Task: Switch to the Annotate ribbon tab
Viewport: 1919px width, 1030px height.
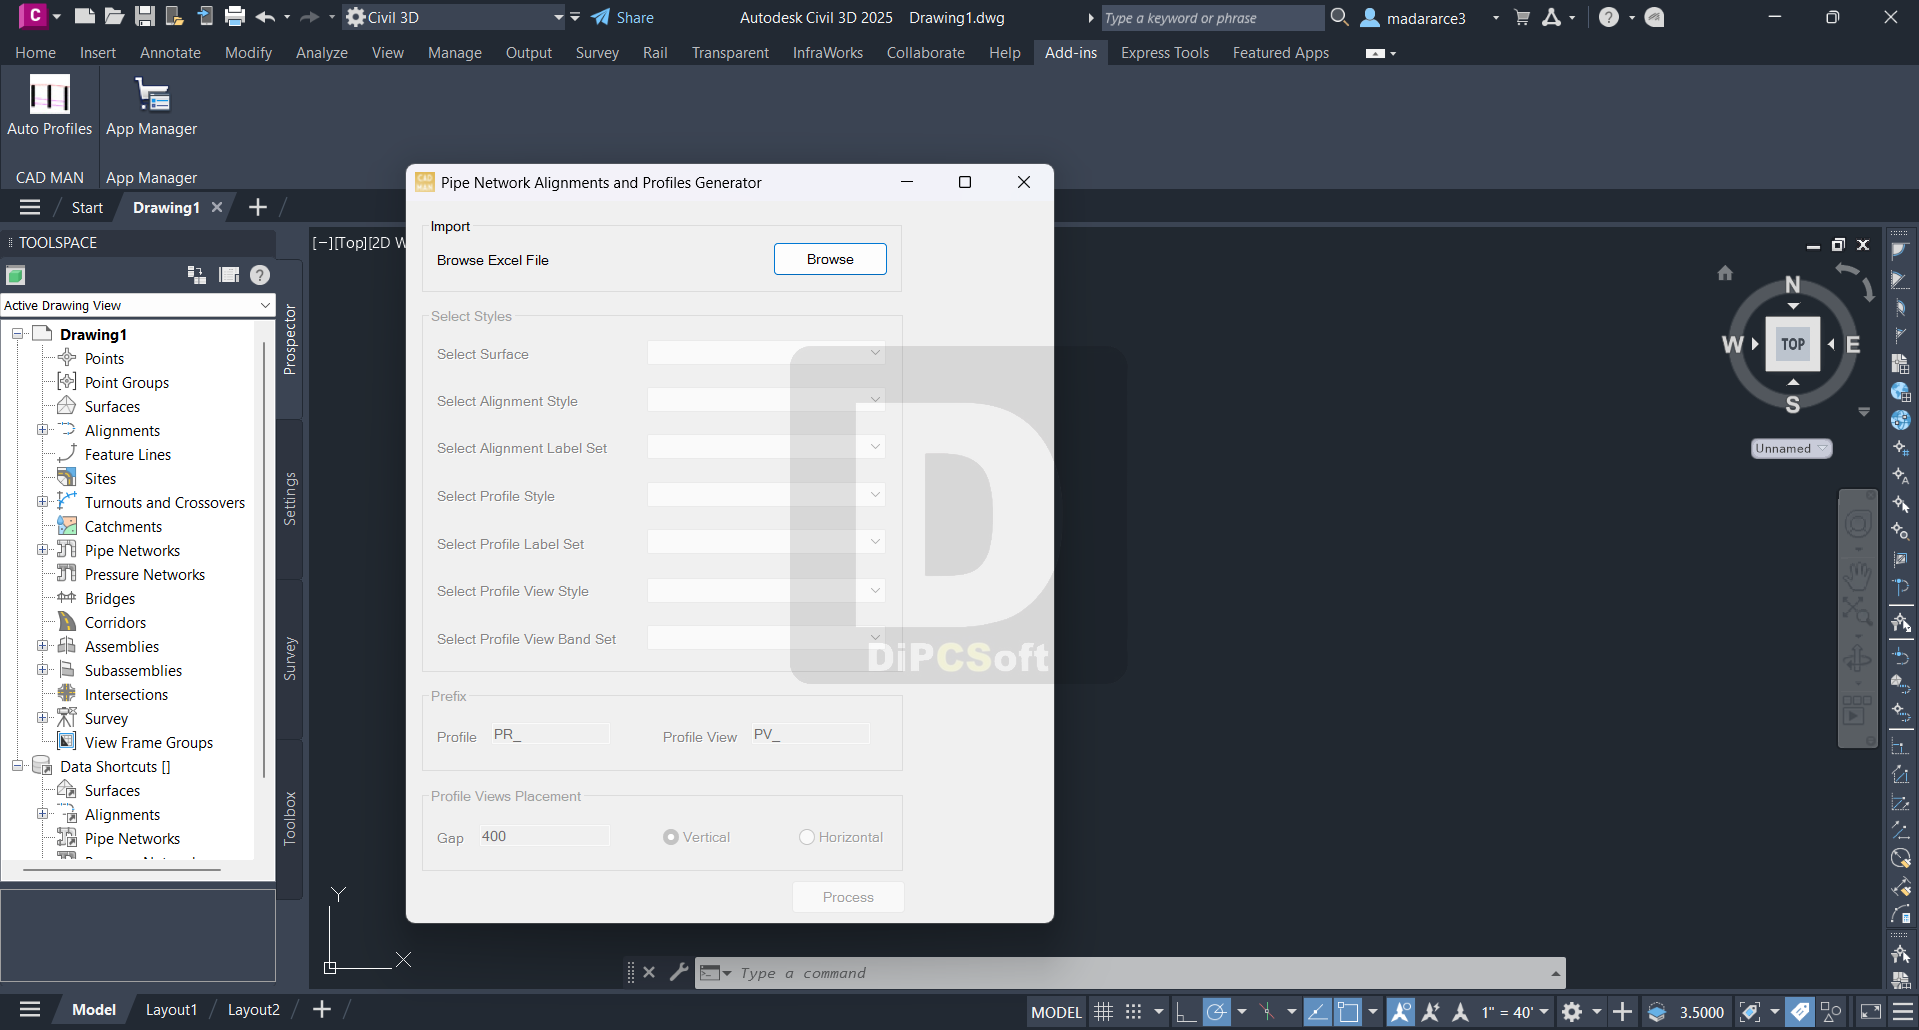Action: (x=170, y=53)
